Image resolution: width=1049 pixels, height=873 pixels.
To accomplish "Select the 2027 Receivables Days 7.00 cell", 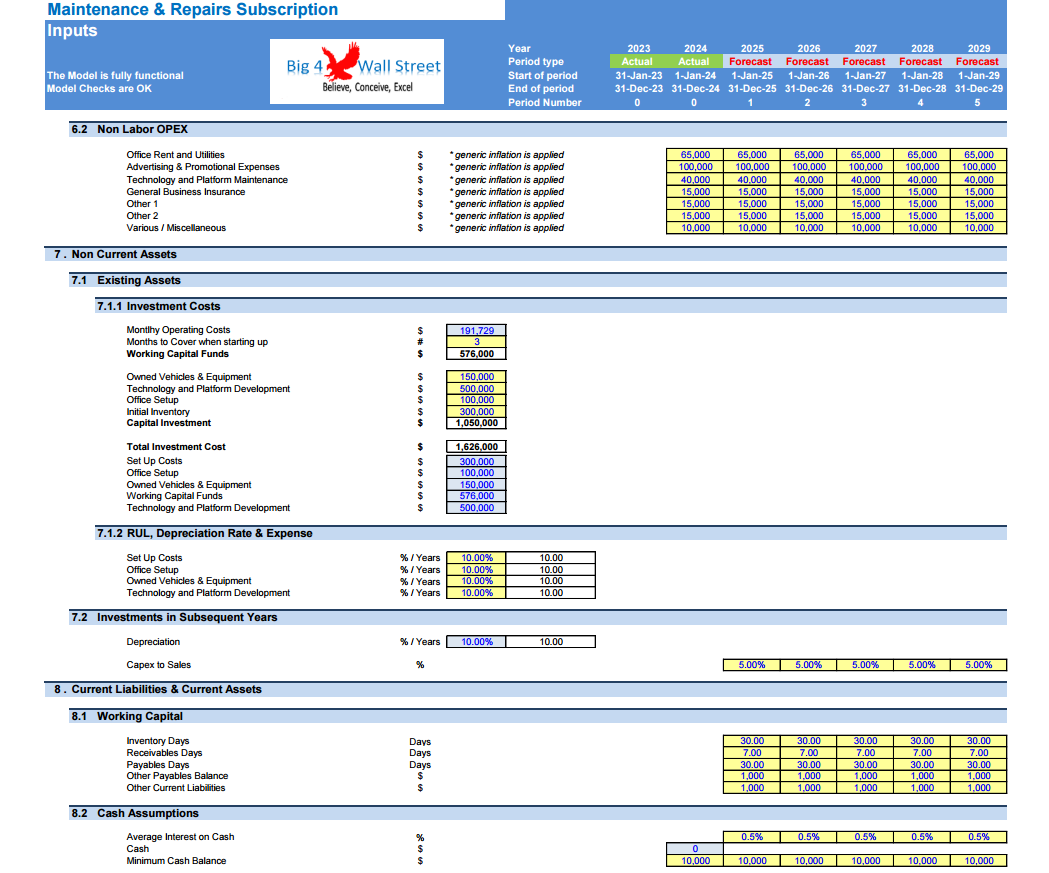I will pyautogui.click(x=865, y=753).
